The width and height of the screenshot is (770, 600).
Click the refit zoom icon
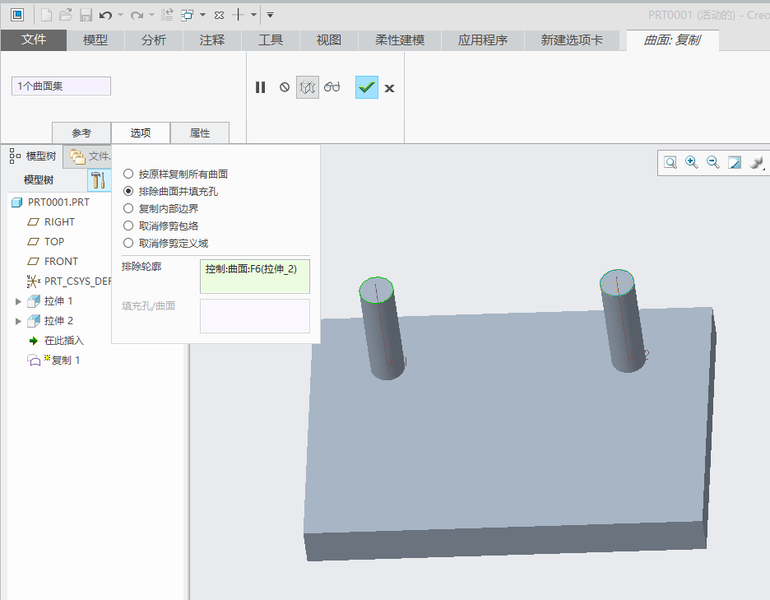pos(670,163)
